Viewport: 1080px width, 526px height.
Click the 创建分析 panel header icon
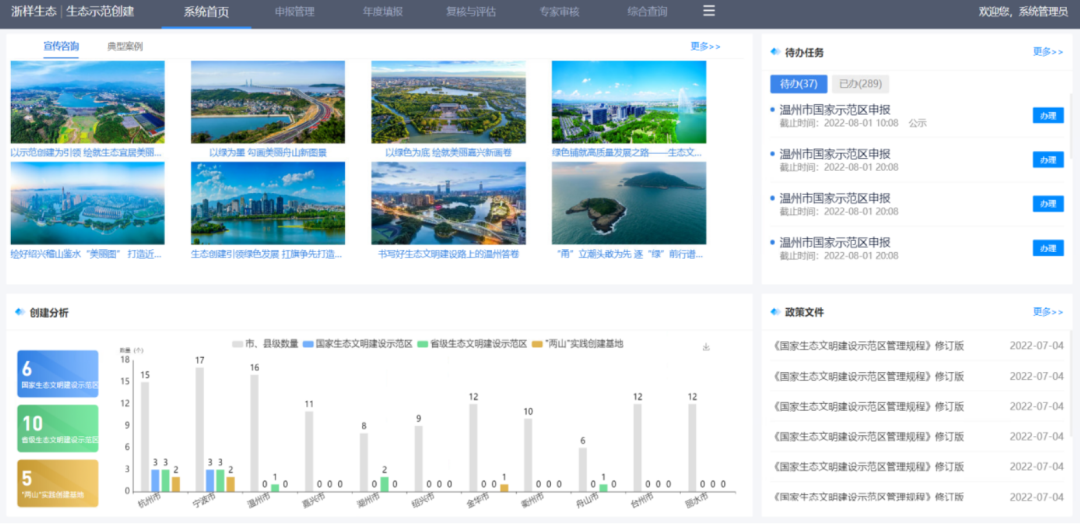pyautogui.click(x=20, y=313)
